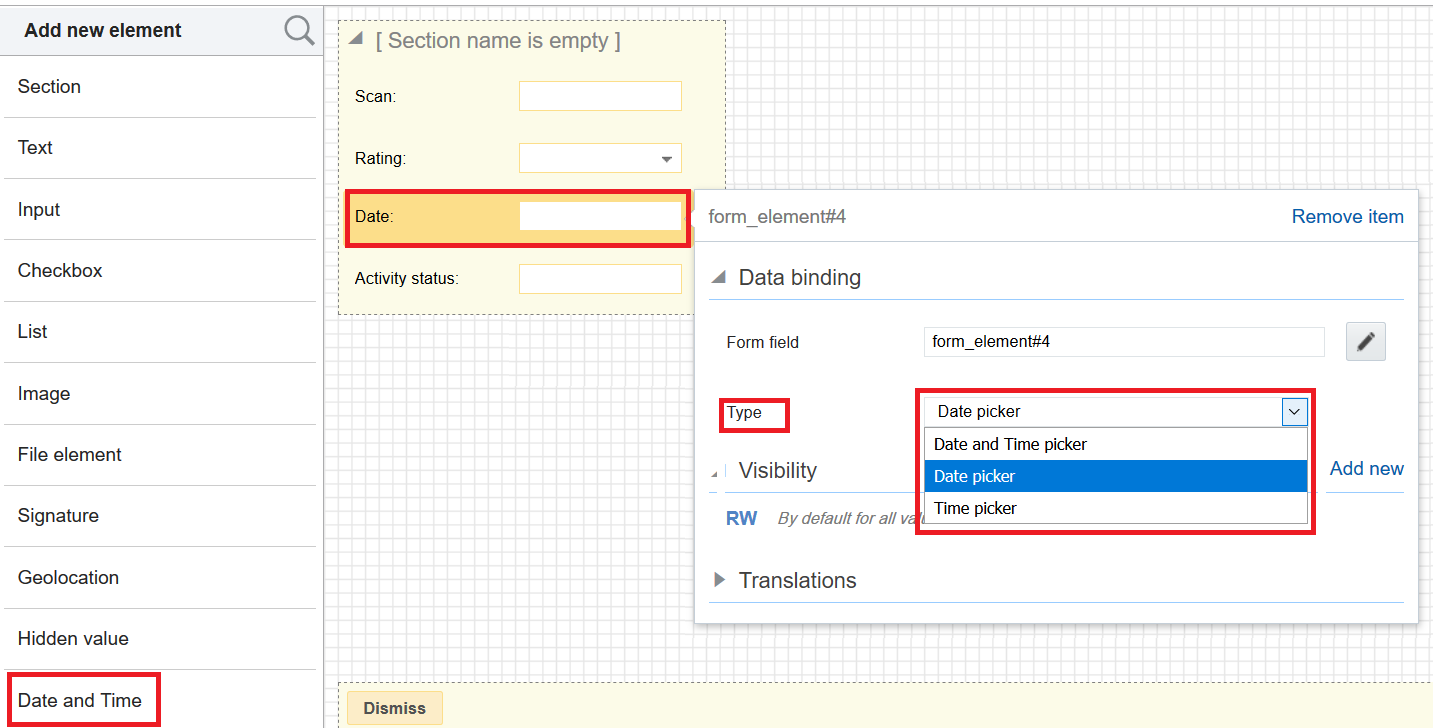1433x728 pixels.
Task: Add a Geolocation element
Action: click(x=68, y=578)
